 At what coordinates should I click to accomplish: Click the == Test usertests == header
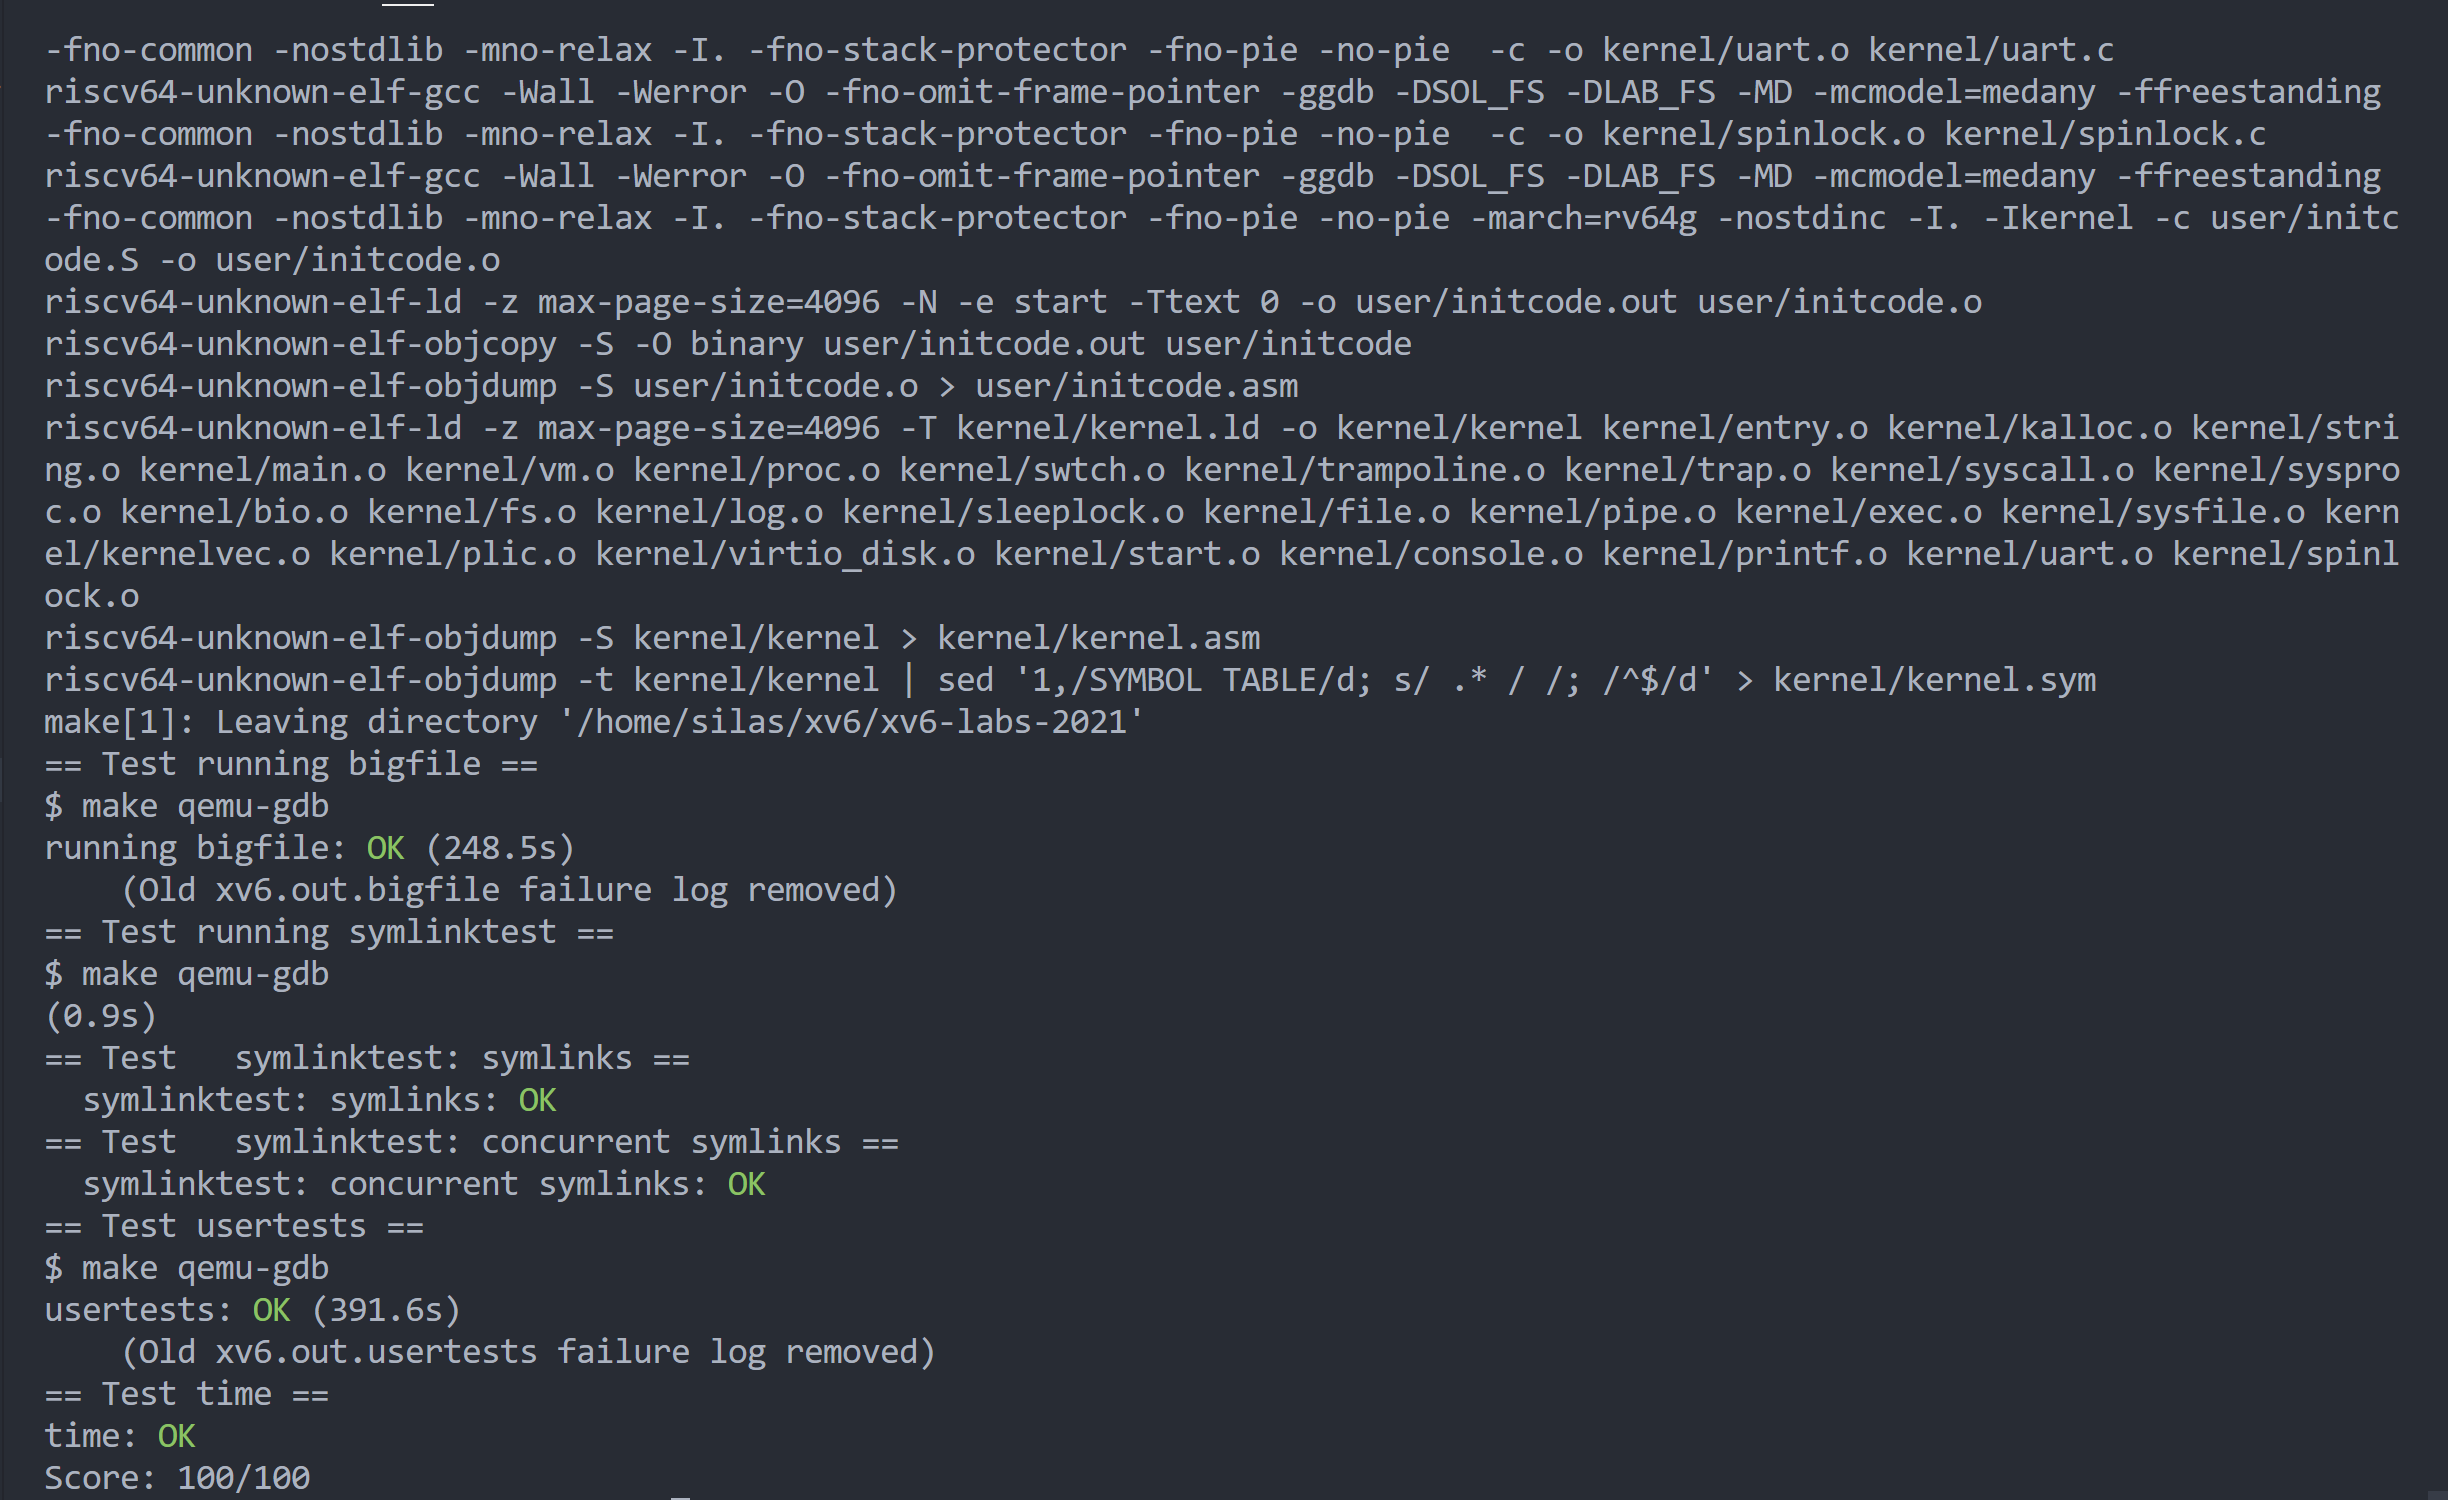234,1225
